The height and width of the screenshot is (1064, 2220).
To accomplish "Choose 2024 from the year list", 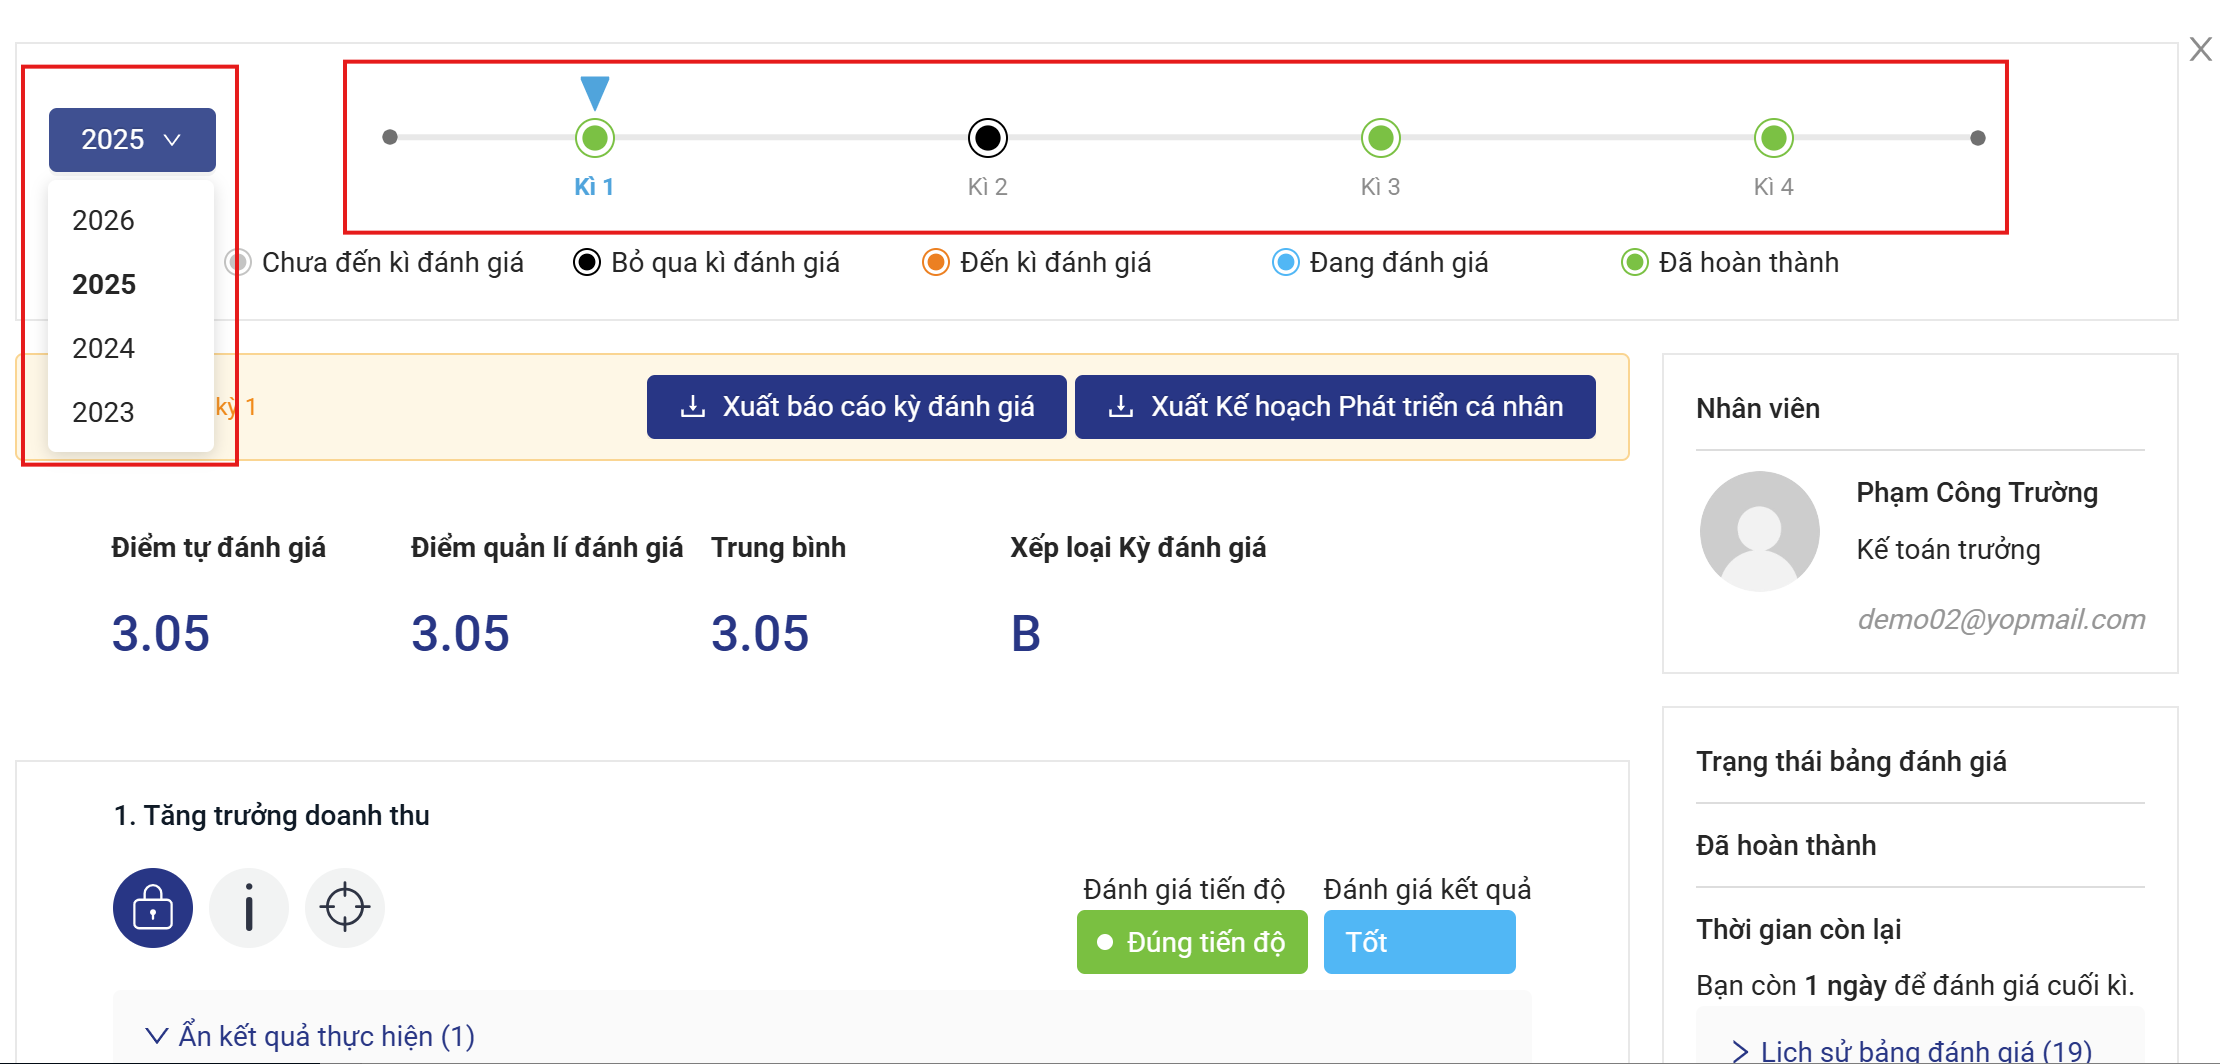I will [x=104, y=348].
